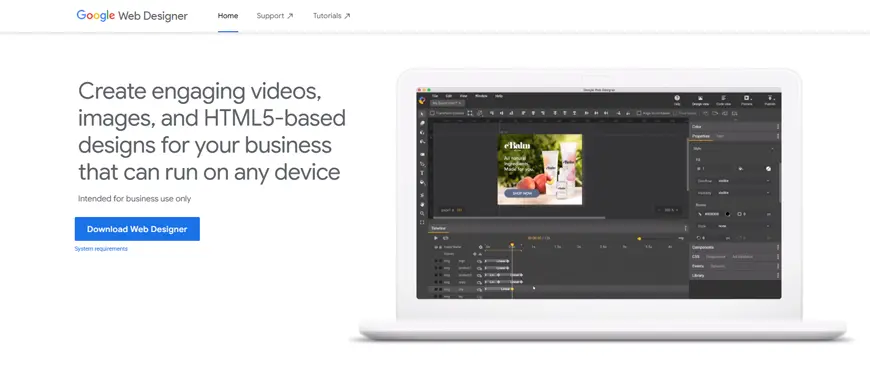
Task: Toggle the timeline loop button
Action: click(x=446, y=238)
